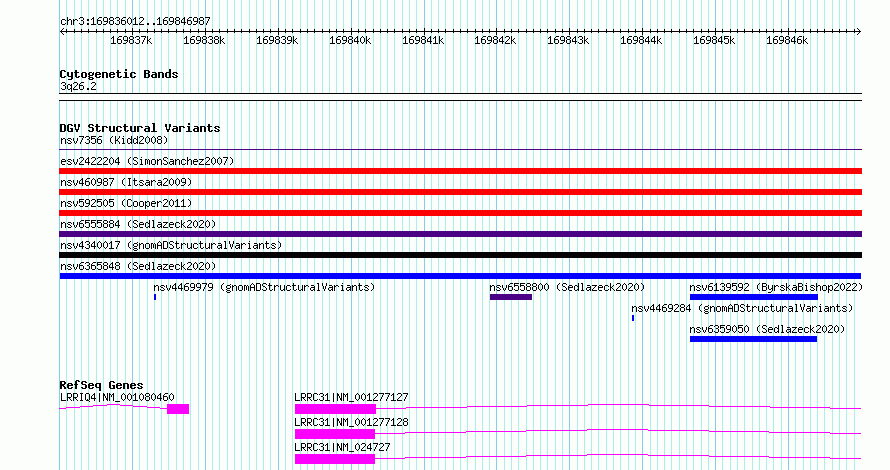
Task: Click the 169839k ruler tick label
Action: [x=277, y=40]
